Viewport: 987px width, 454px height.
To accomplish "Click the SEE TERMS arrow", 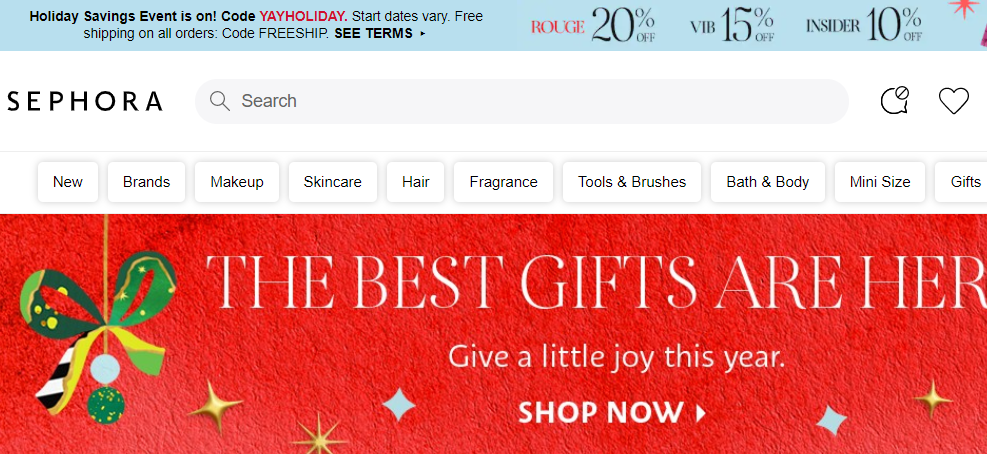I will (422, 33).
